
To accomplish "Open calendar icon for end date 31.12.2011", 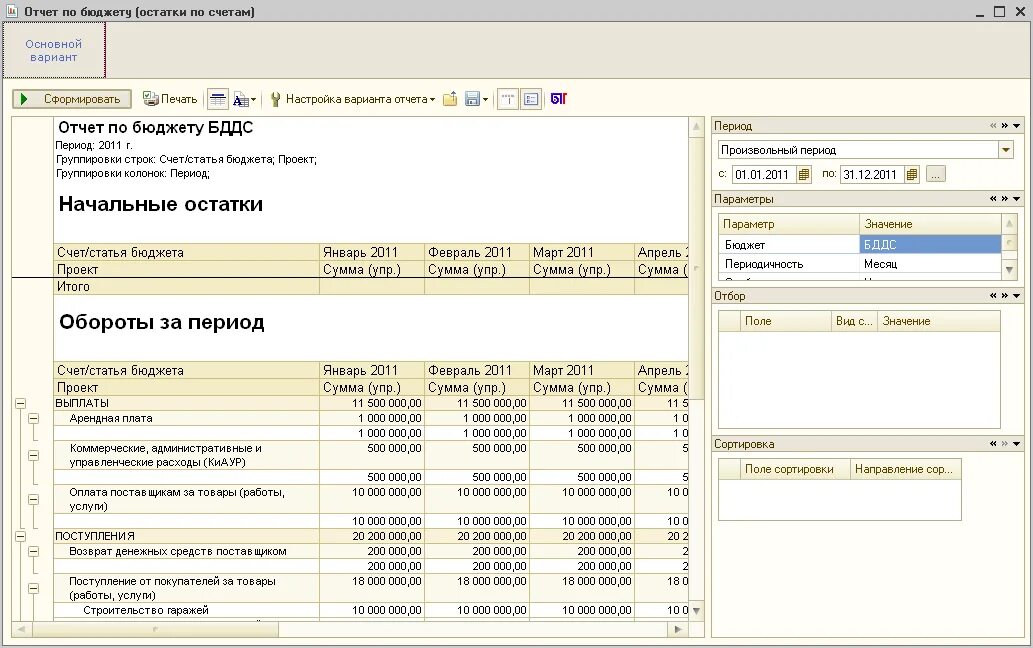I will 912,175.
